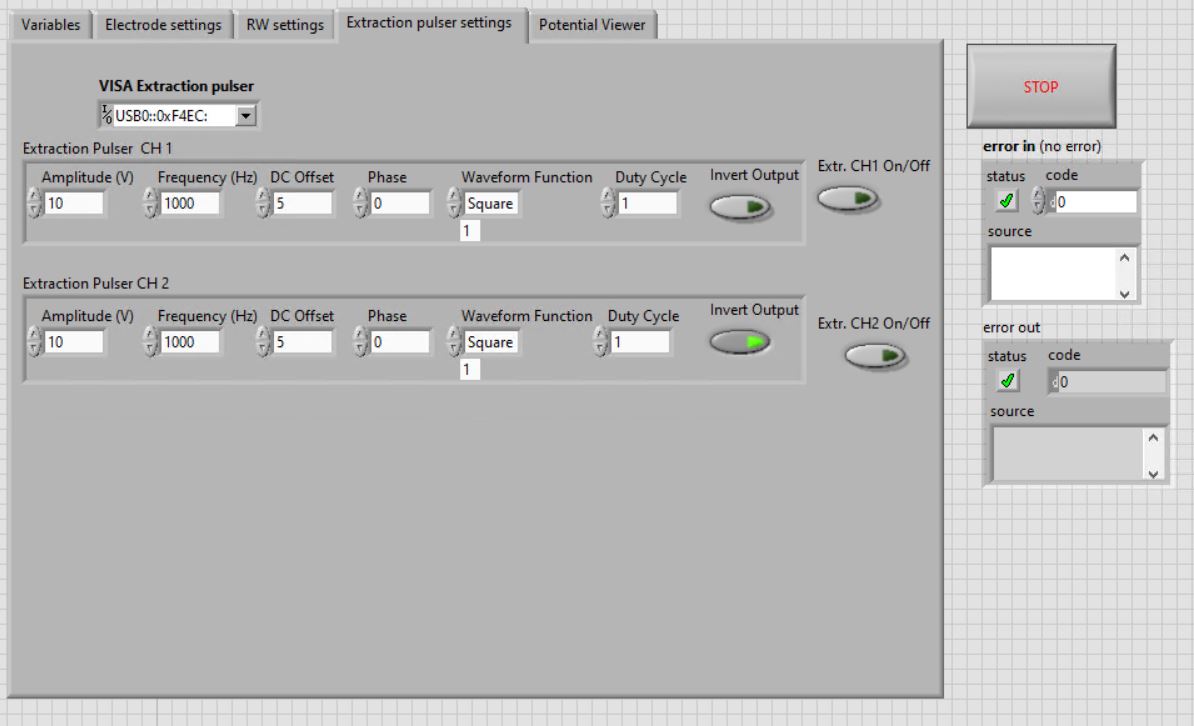The width and height of the screenshot is (1194, 726).
Task: Click the VISA Extraction pulser label
Action: tap(176, 86)
